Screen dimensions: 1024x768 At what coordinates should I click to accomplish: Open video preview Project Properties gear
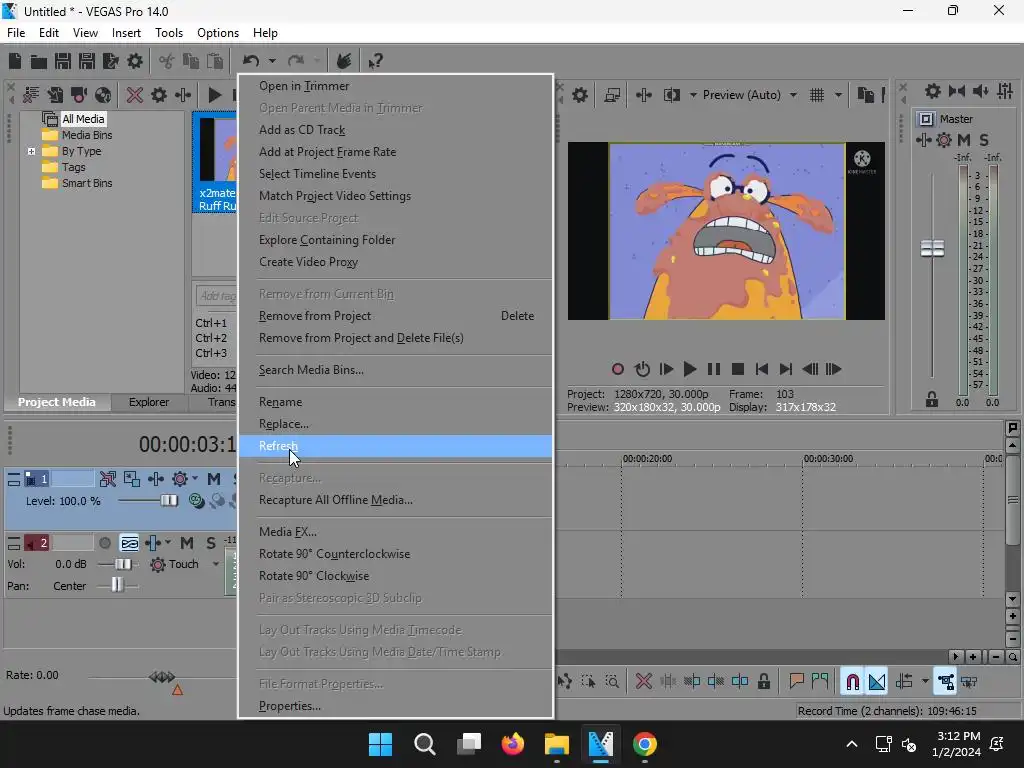580,95
